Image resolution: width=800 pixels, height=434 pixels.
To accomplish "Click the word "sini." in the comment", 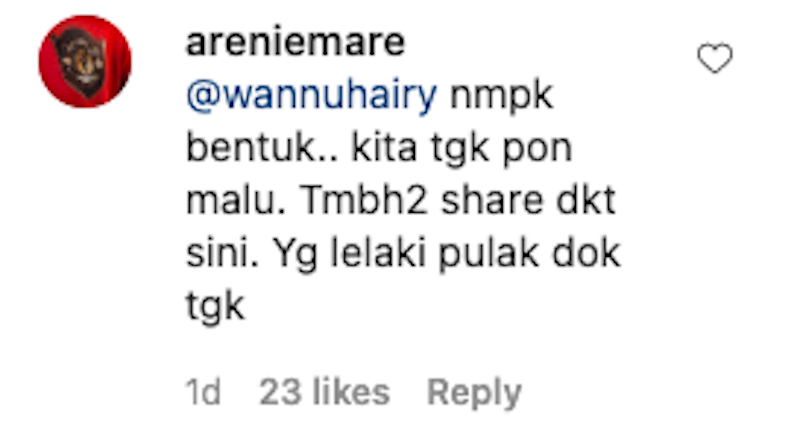I will pos(222,253).
